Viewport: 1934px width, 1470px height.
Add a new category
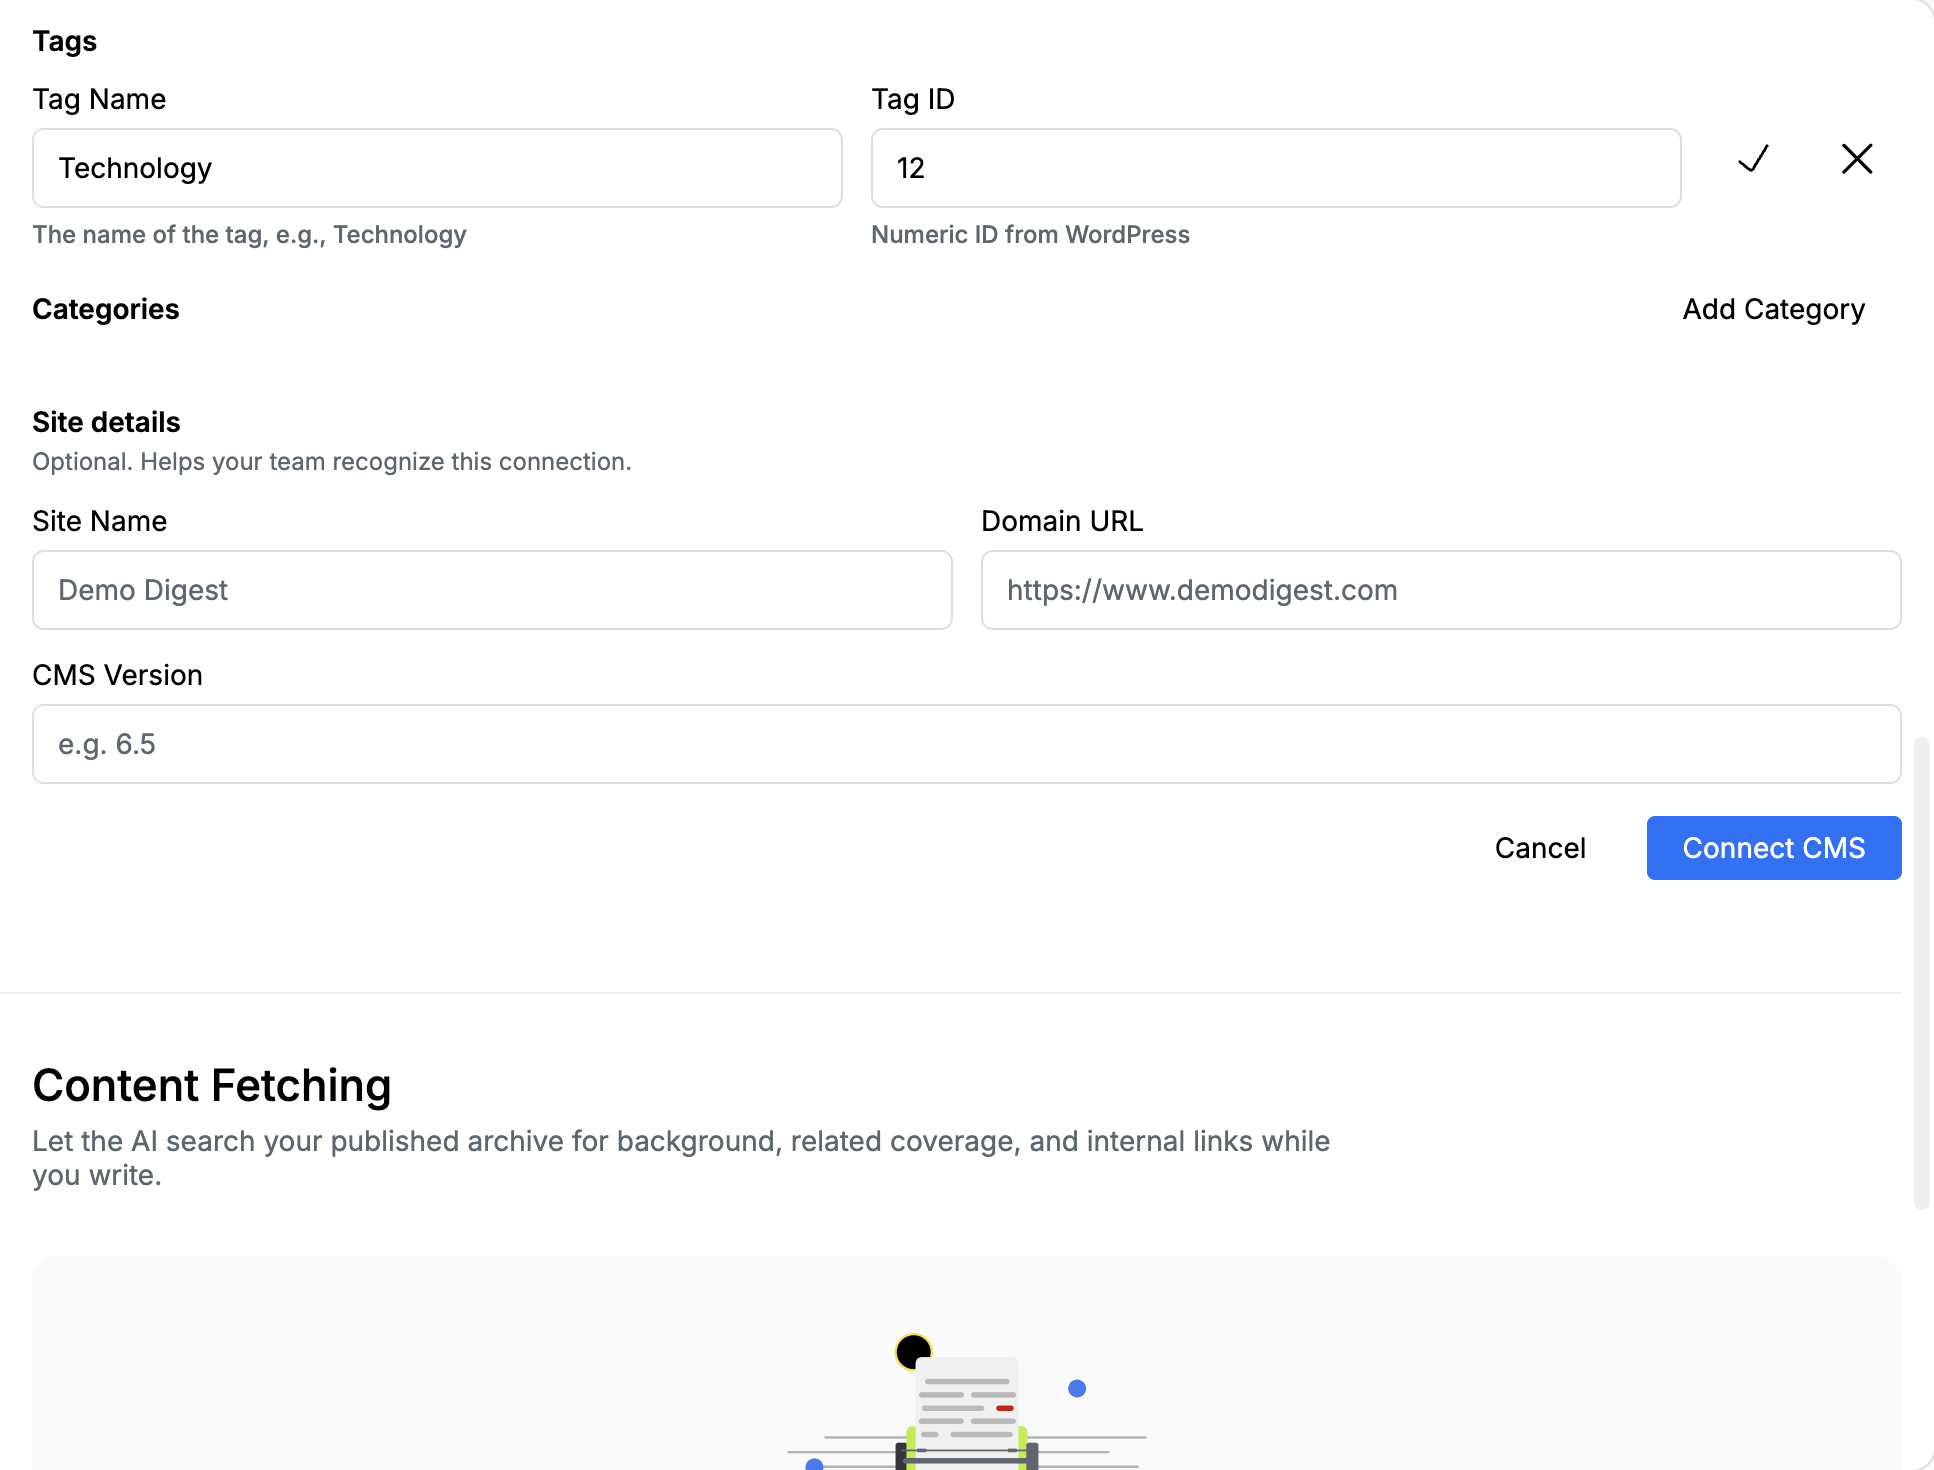(1773, 309)
